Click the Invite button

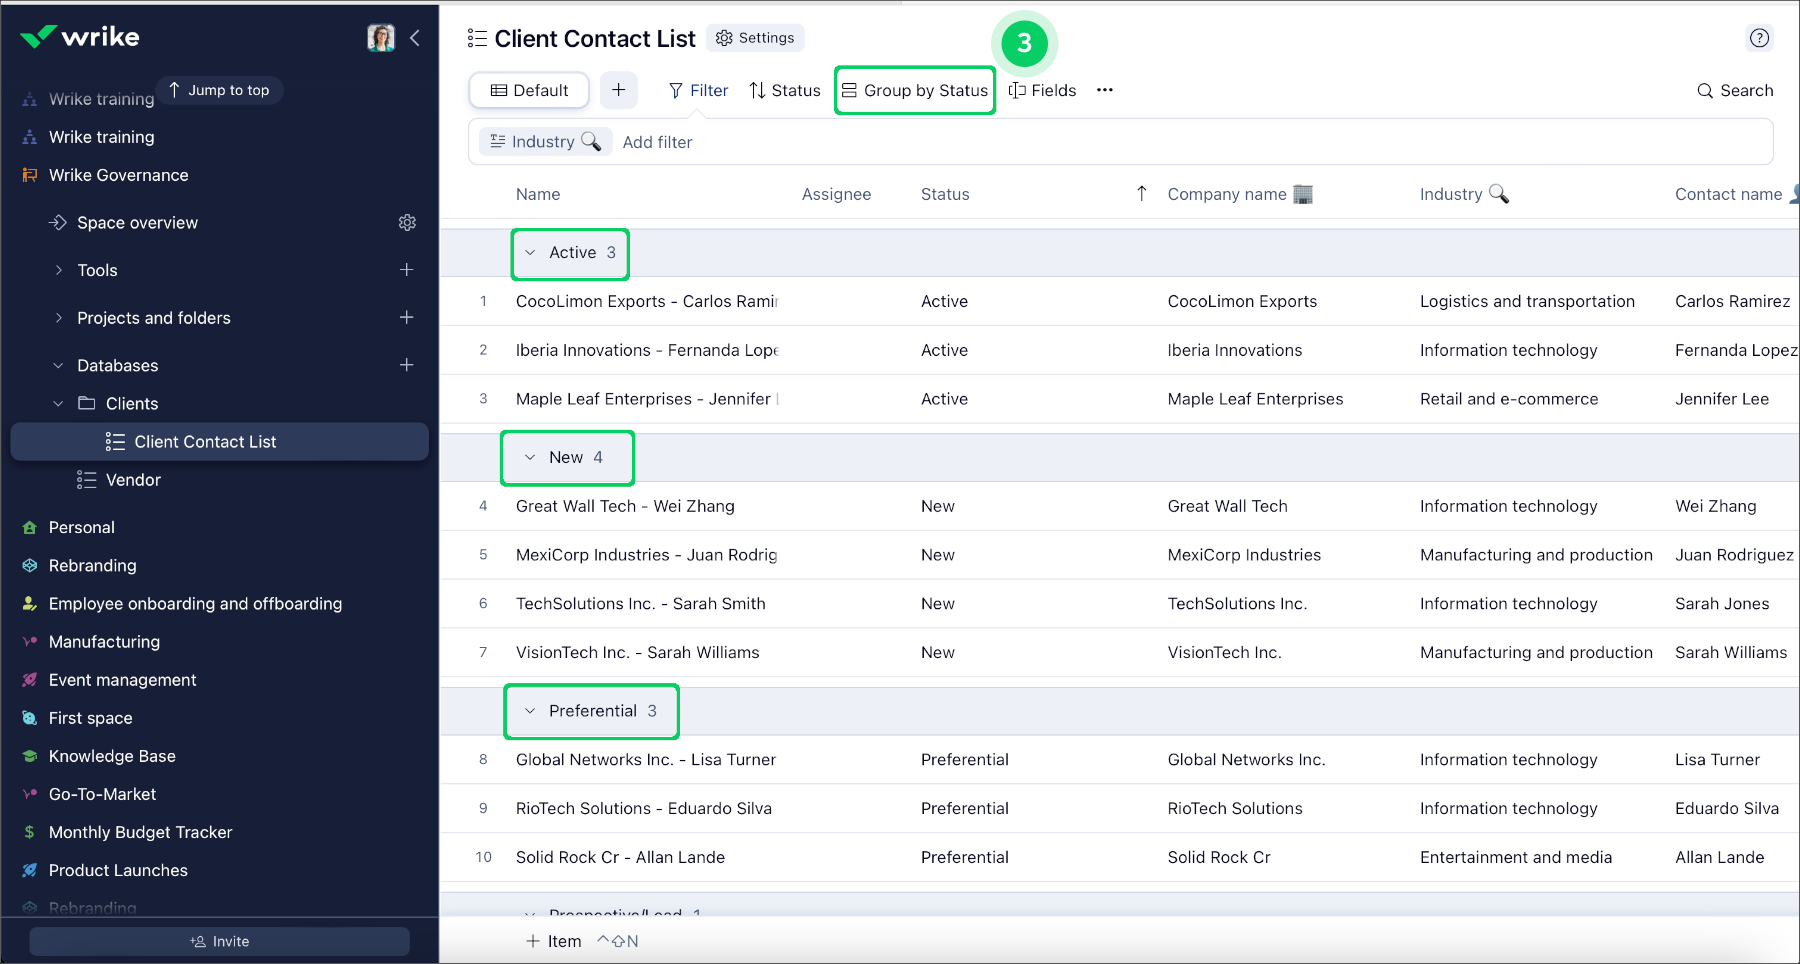(219, 941)
